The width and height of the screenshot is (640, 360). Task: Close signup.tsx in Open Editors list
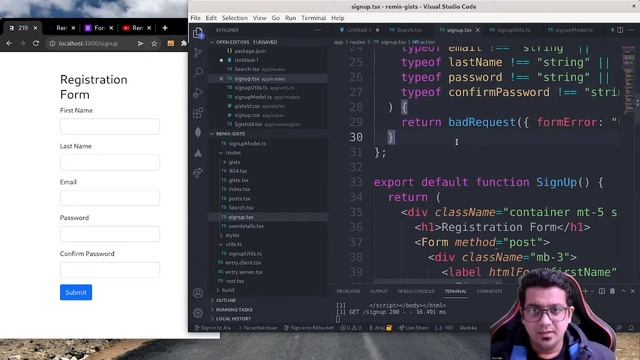point(221,78)
